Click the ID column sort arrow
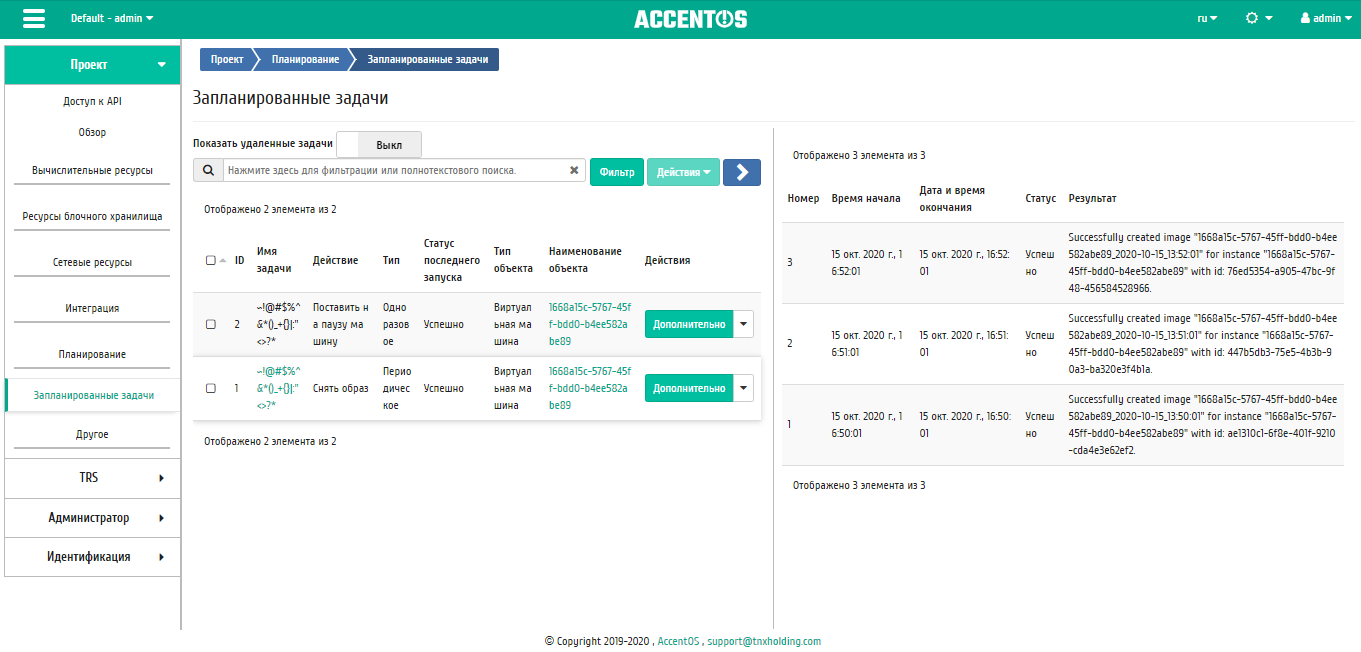Image resolution: width=1361 pixels, height=652 pixels. (x=223, y=260)
